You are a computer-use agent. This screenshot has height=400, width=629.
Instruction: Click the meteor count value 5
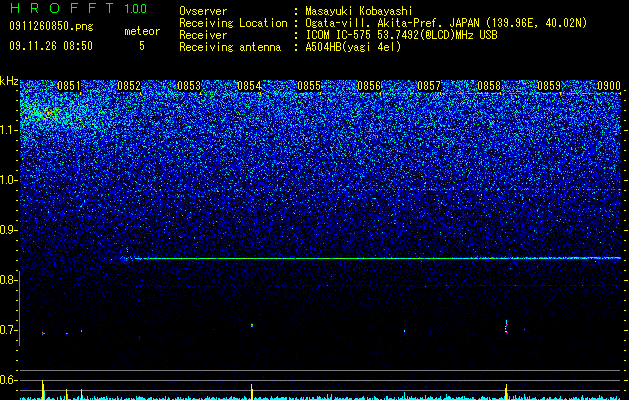tap(142, 46)
